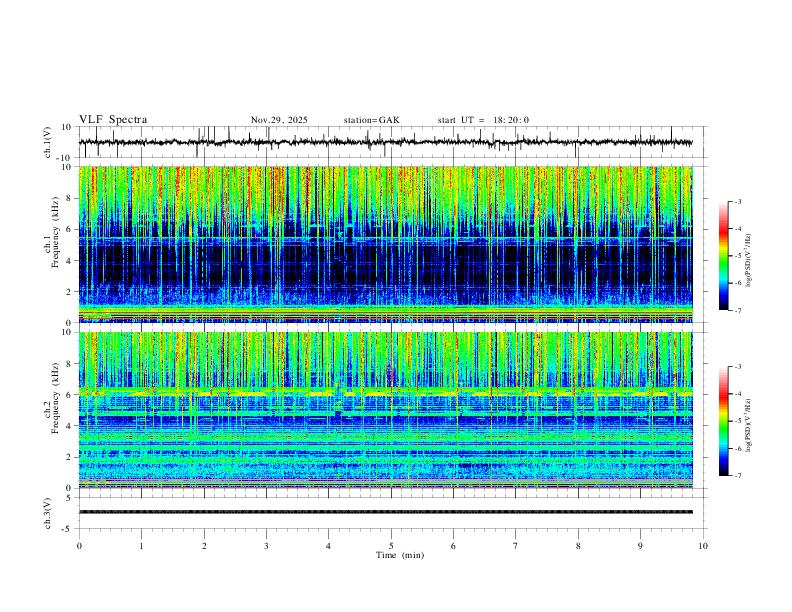Image resolution: width=792 pixels, height=612 pixels.
Task: Click the ch.3 black voltage trace
Action: click(386, 512)
